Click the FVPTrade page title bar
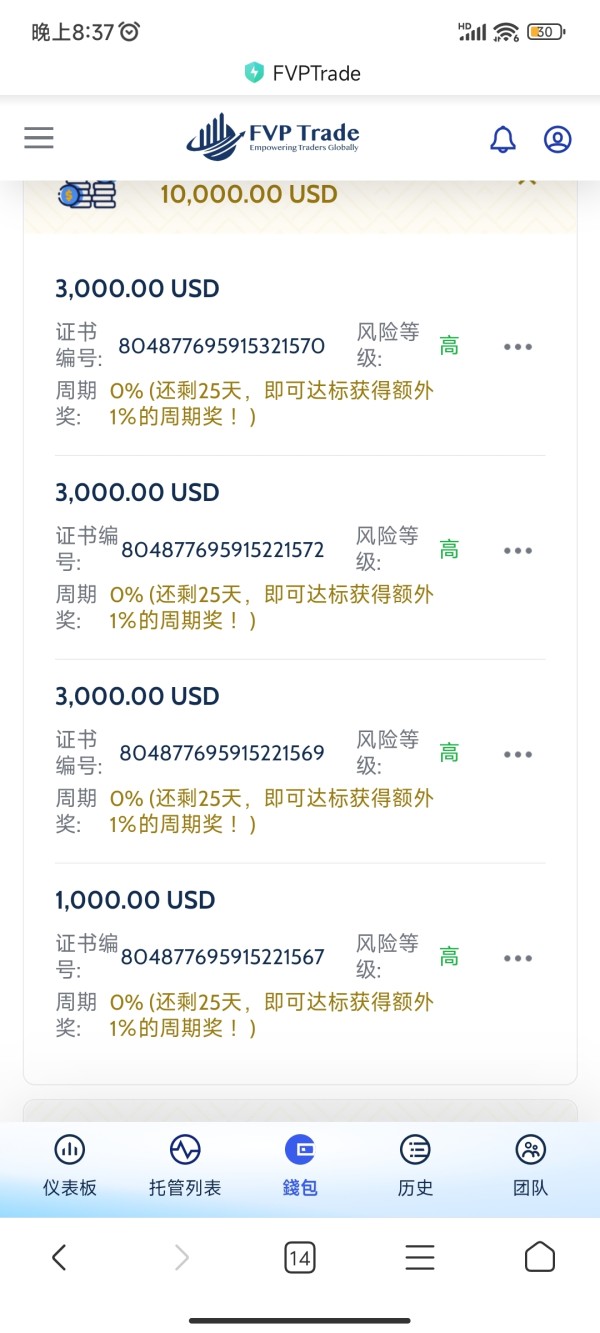This screenshot has width=600, height=1333. (302, 73)
